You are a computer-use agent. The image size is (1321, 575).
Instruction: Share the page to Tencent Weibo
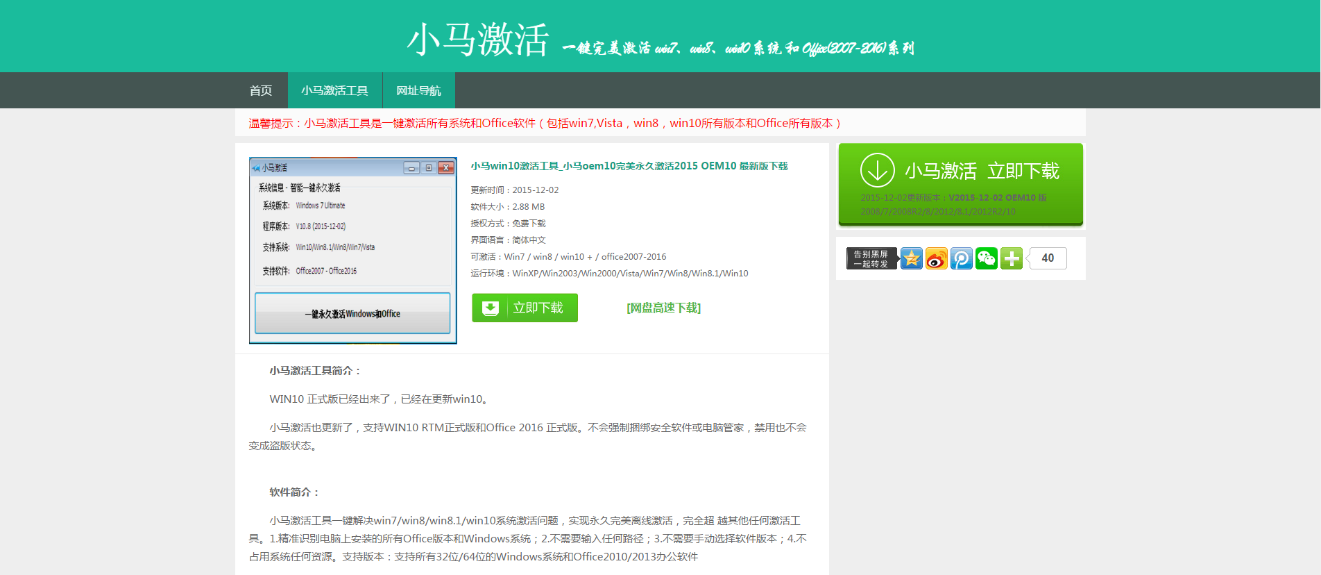tap(961, 258)
